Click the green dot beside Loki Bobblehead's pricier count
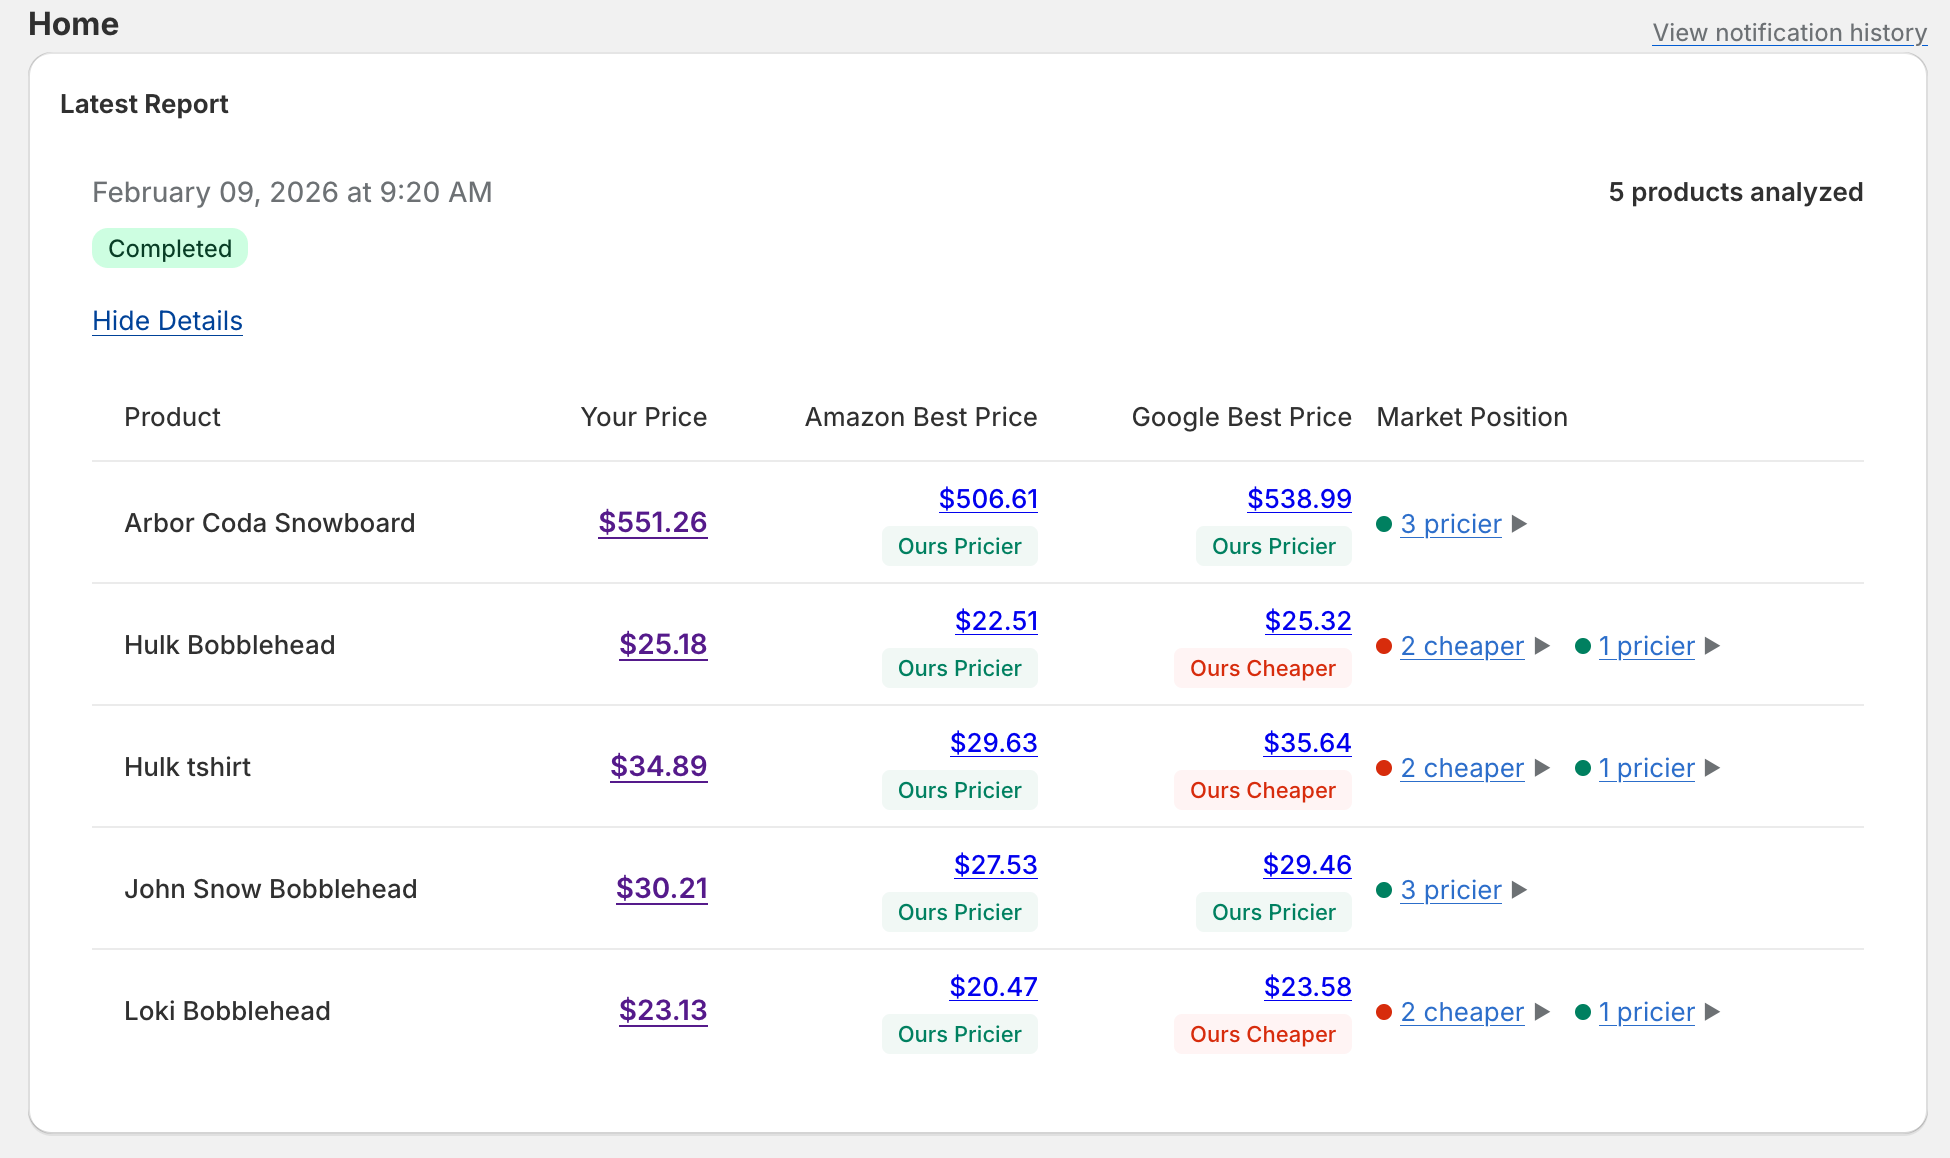The height and width of the screenshot is (1158, 1950). [1584, 1012]
